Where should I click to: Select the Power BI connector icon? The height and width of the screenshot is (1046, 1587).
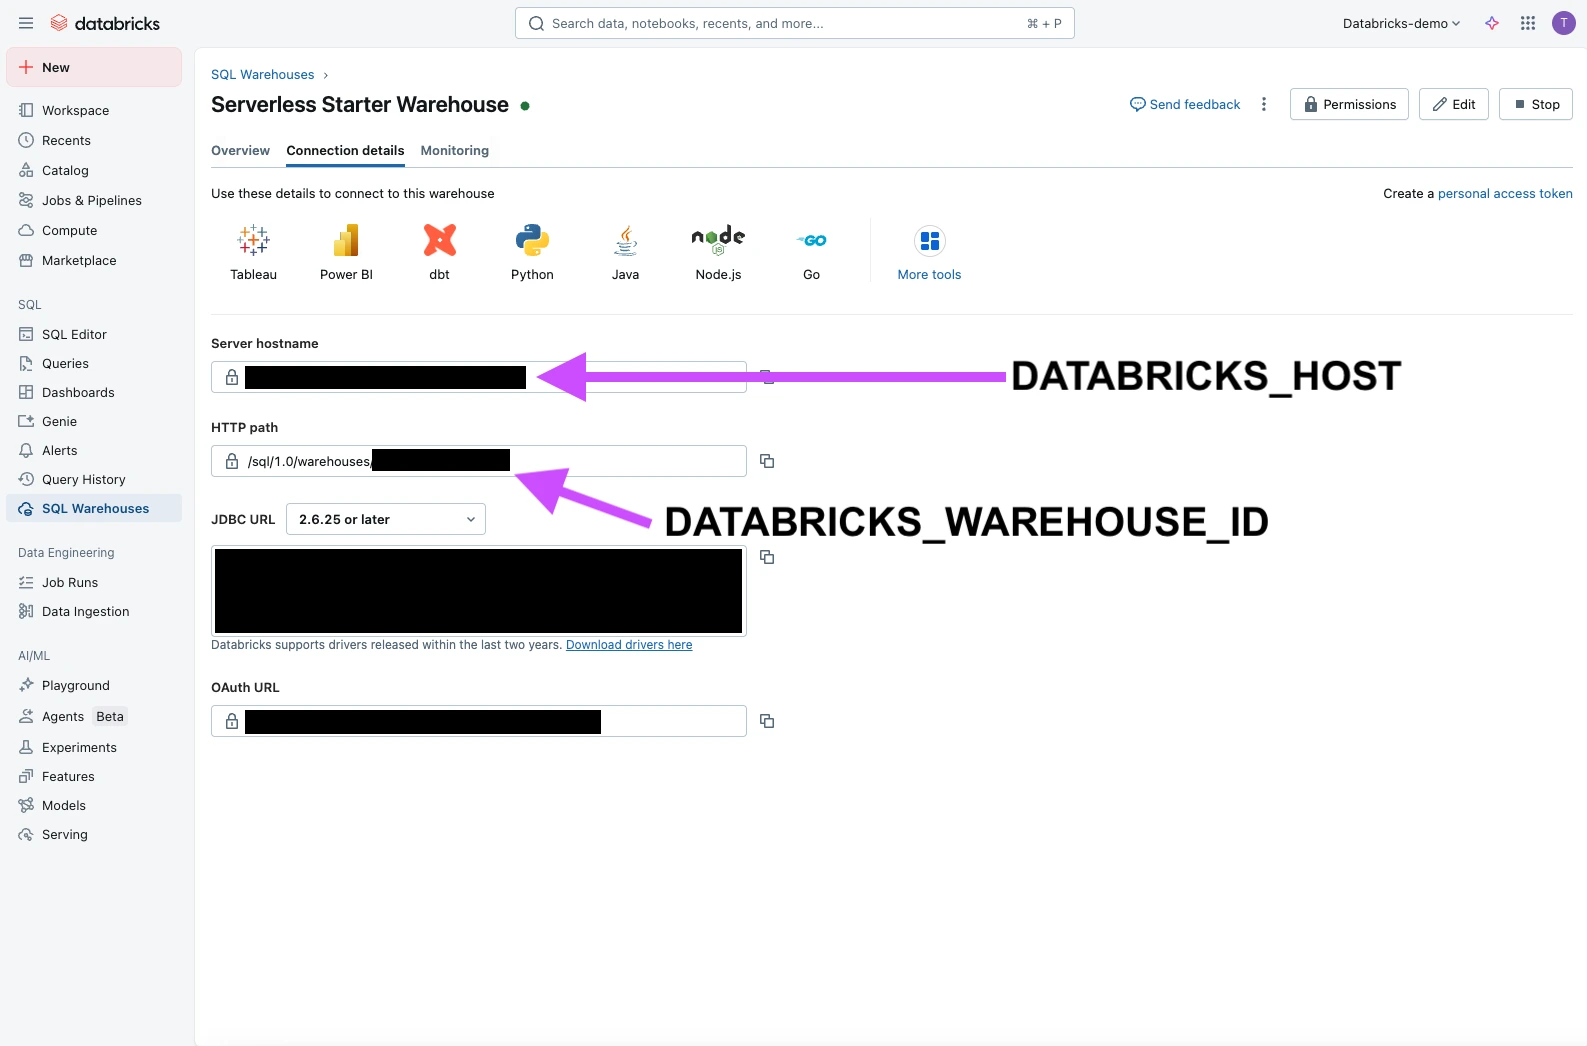pyautogui.click(x=346, y=241)
